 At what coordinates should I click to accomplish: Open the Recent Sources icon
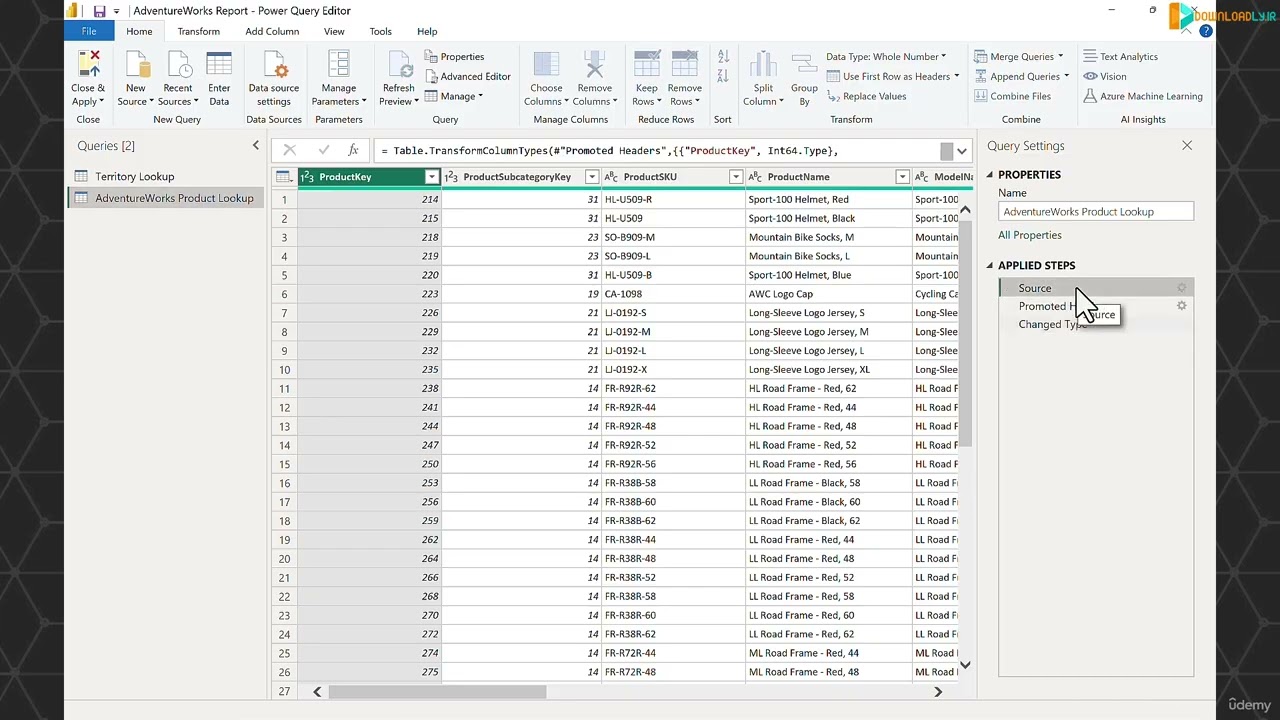[x=178, y=65]
